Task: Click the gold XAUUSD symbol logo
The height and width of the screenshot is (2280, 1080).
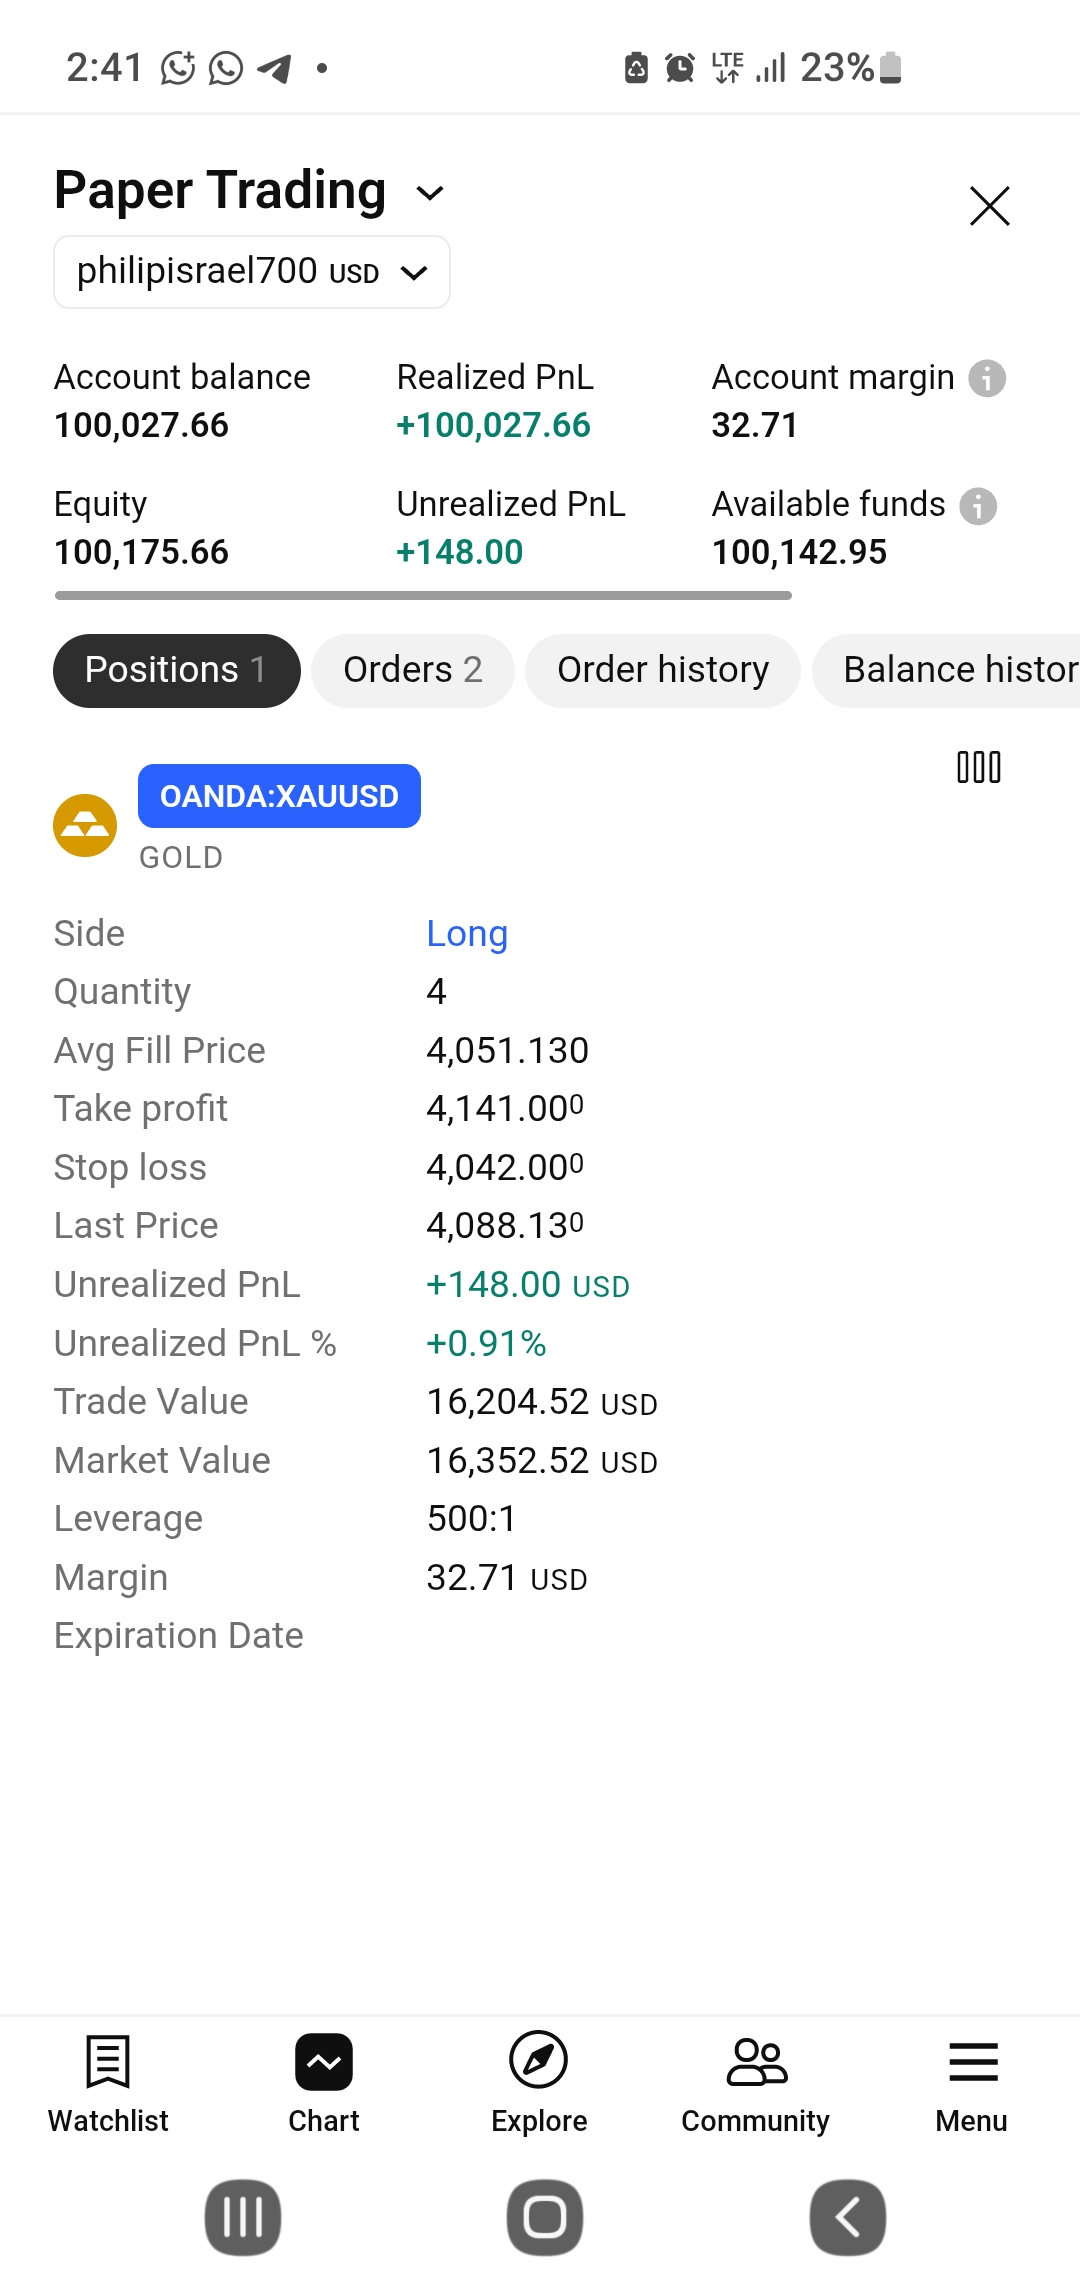Action: click(x=85, y=825)
